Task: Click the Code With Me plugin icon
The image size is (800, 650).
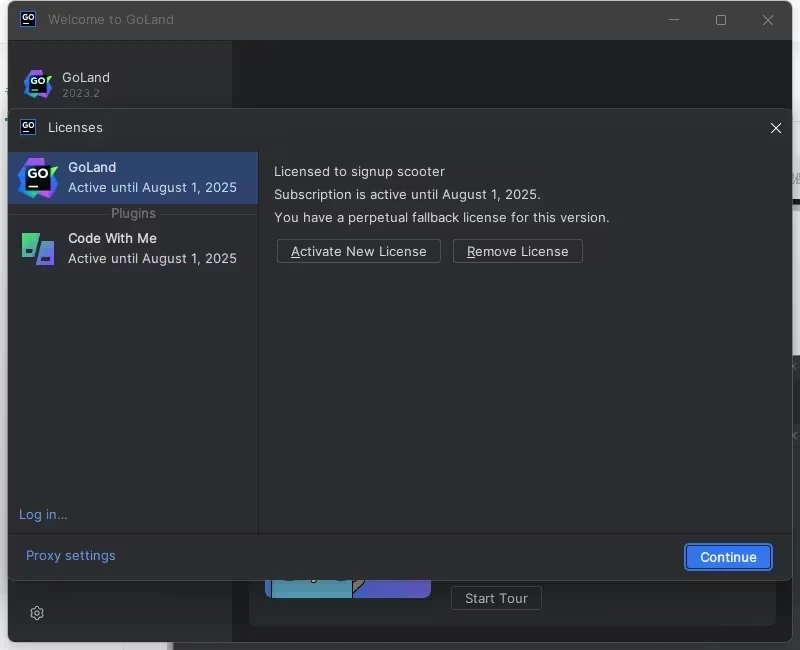Action: 38,248
